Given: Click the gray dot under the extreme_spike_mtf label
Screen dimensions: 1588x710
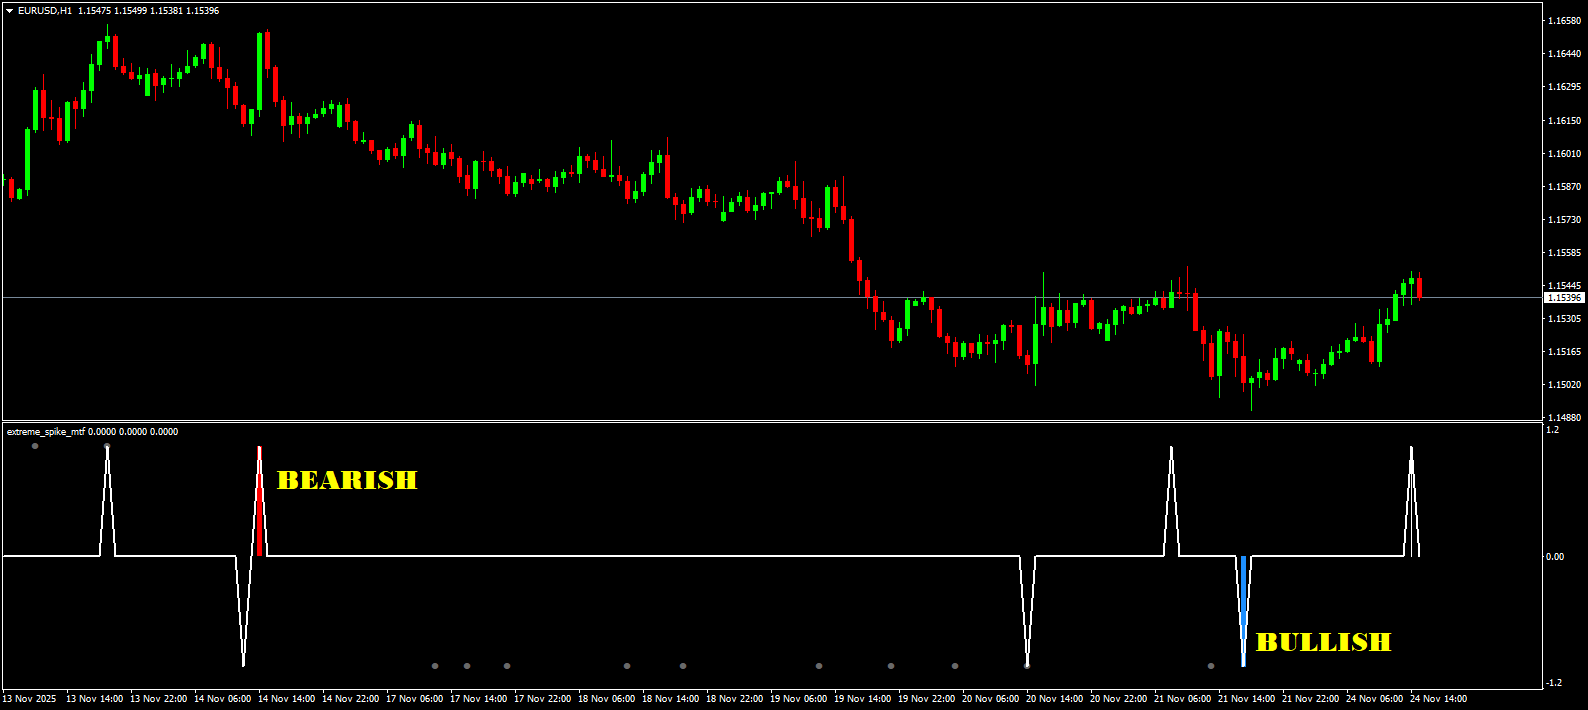Looking at the screenshot, I should [35, 446].
